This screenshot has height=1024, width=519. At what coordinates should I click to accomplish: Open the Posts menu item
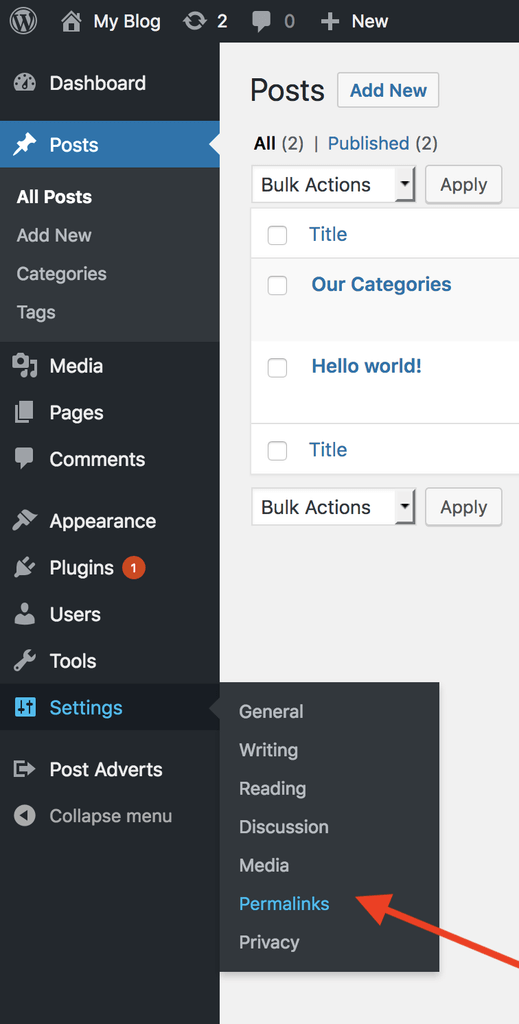pos(110,144)
